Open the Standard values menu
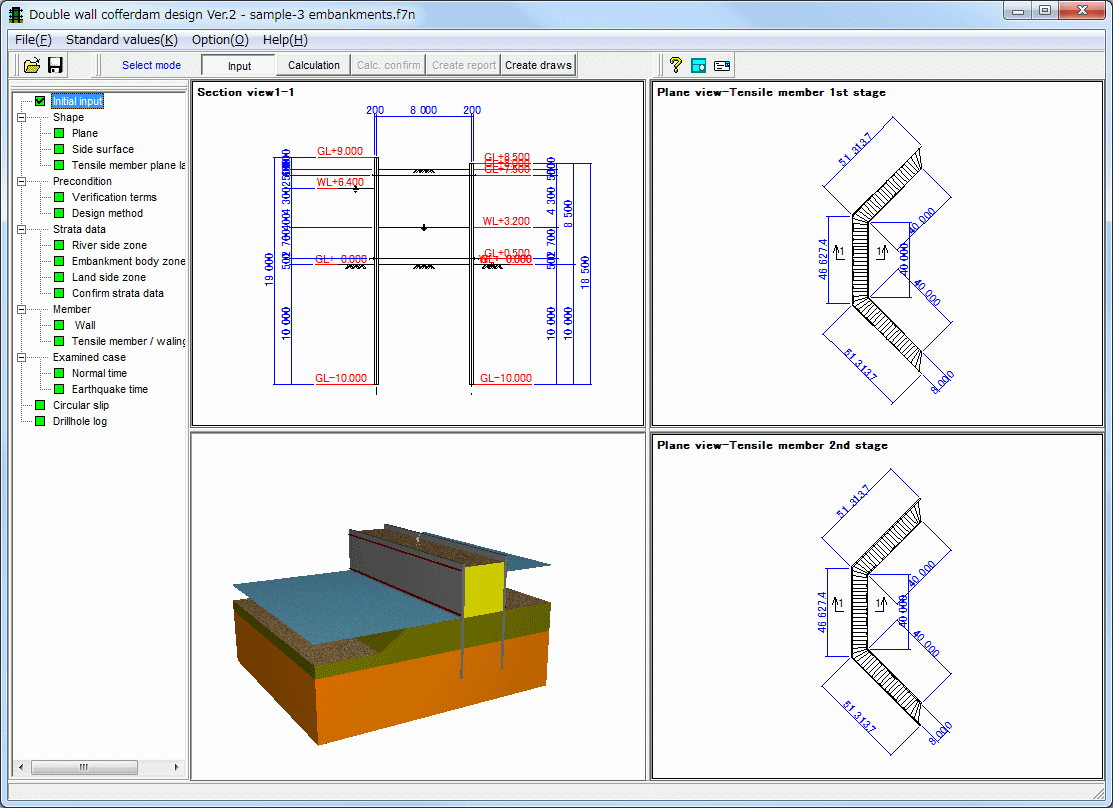 click(x=121, y=40)
